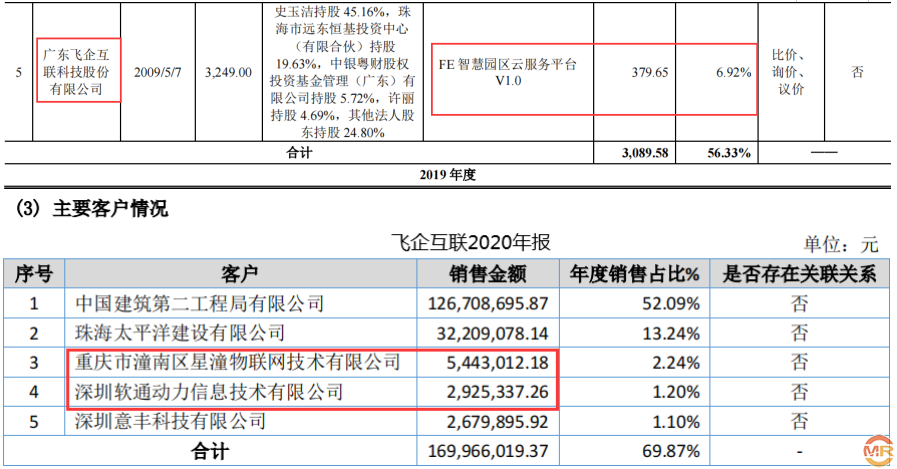Screen dimensions: 897x469
Task: Click the sales share 13.24%
Action: tap(671, 333)
